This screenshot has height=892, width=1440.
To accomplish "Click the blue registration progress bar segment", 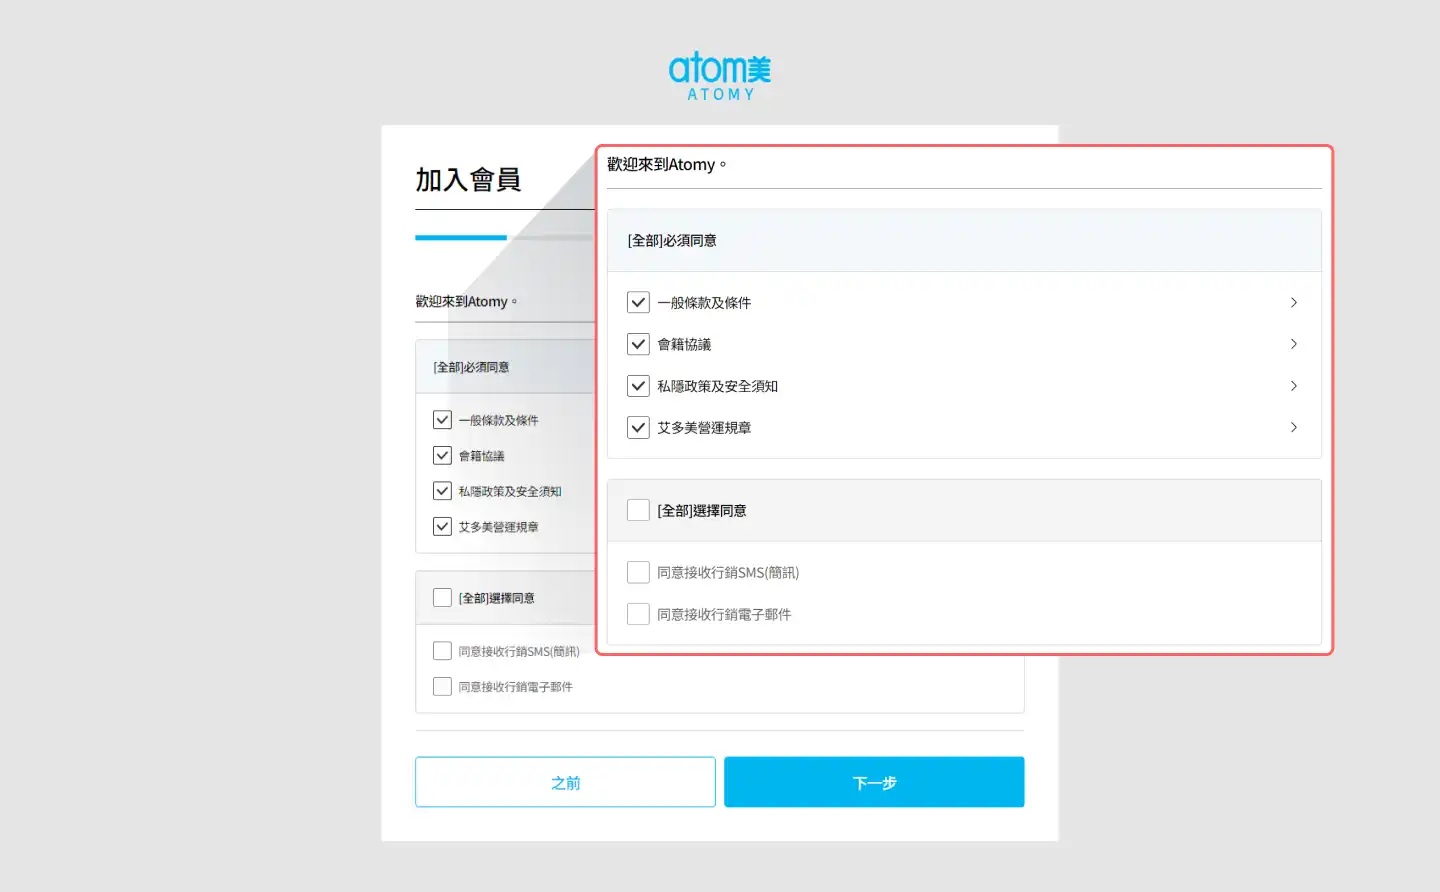I will tap(461, 238).
